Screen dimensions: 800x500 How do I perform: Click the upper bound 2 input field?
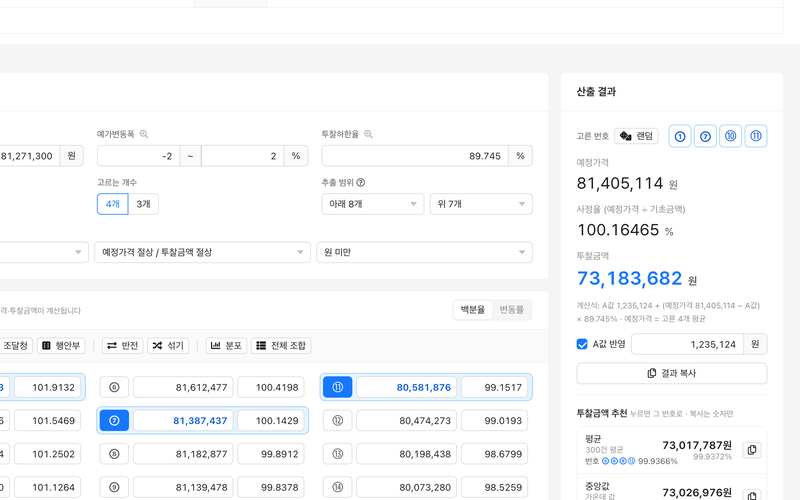tap(242, 156)
